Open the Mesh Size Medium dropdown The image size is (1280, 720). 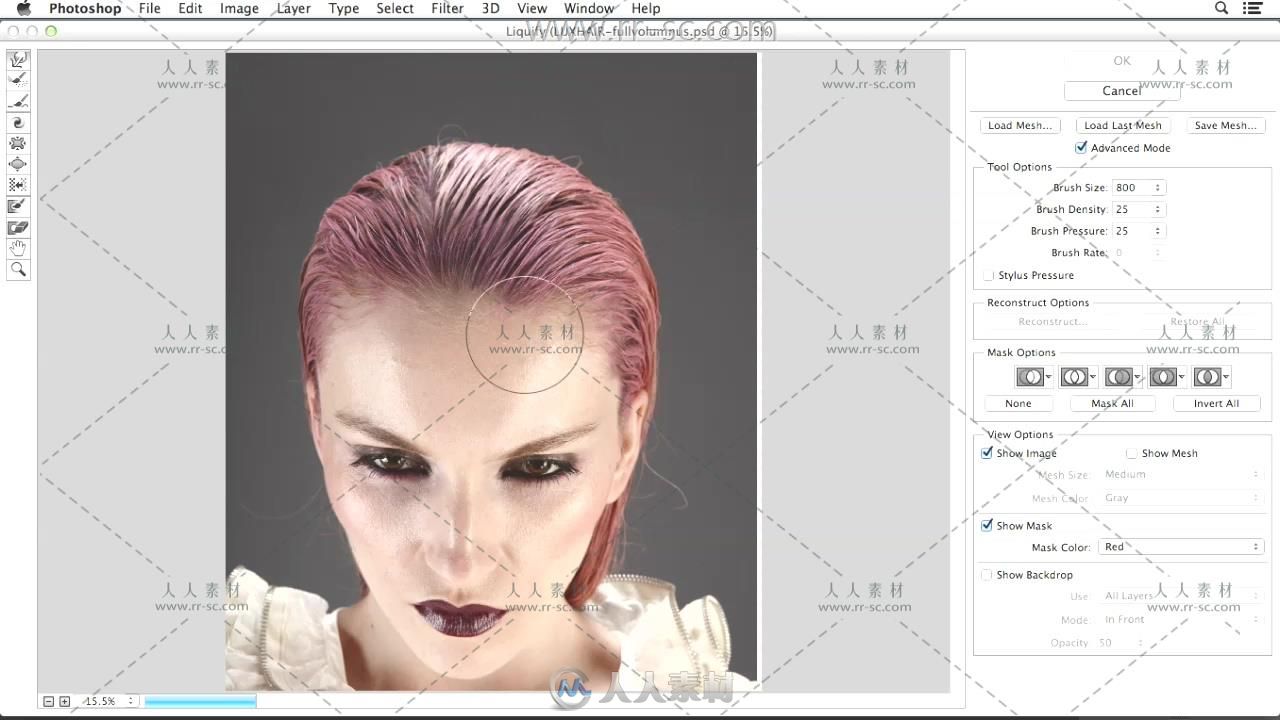1181,474
